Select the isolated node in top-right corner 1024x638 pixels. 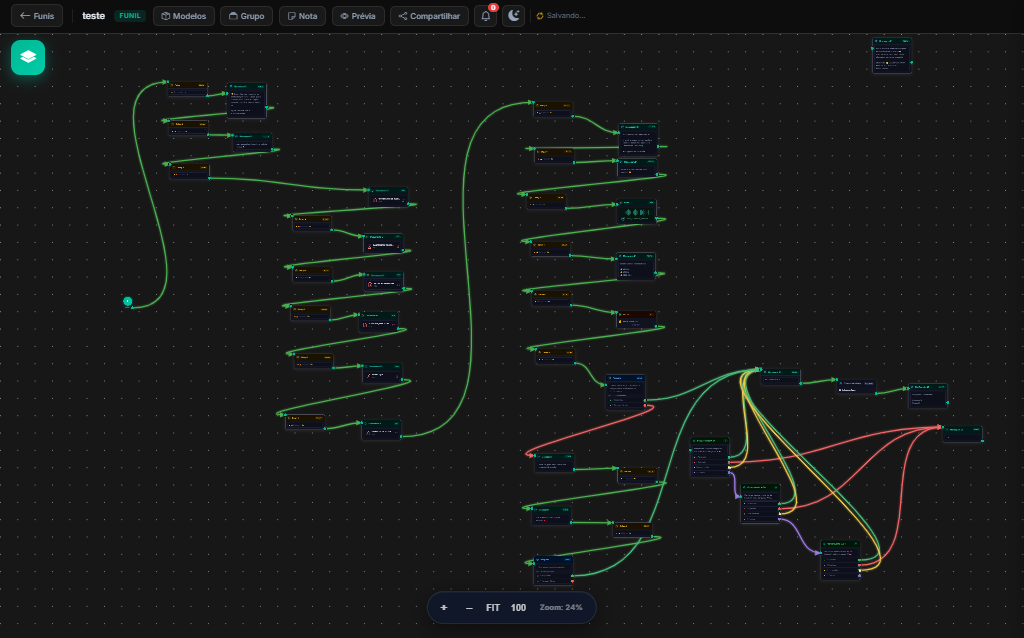tap(892, 55)
